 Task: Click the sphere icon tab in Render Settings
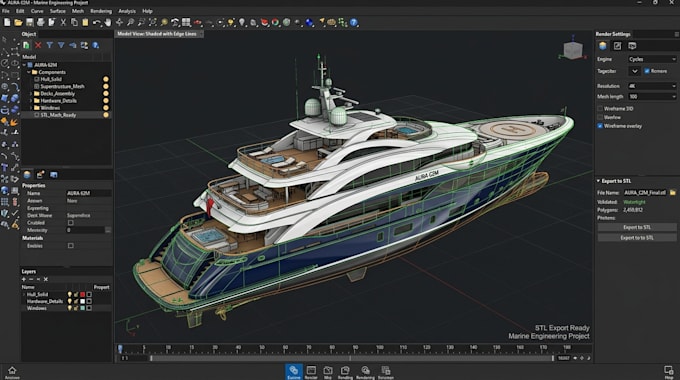coord(603,46)
